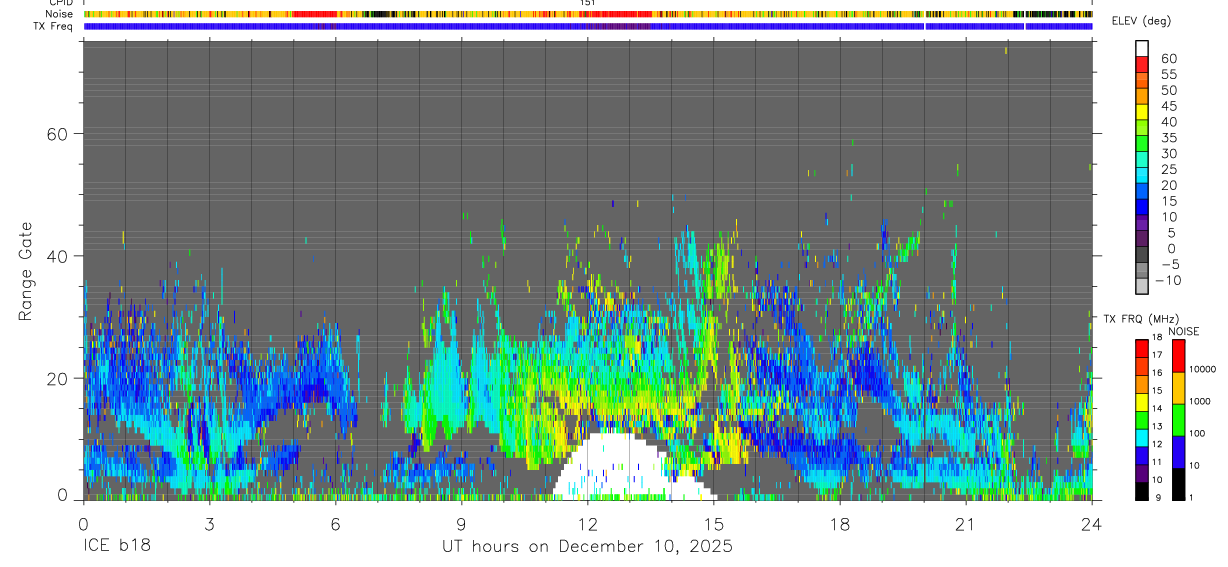Click the 'ICE b18' radar label
1228x567 pixels.
115,546
